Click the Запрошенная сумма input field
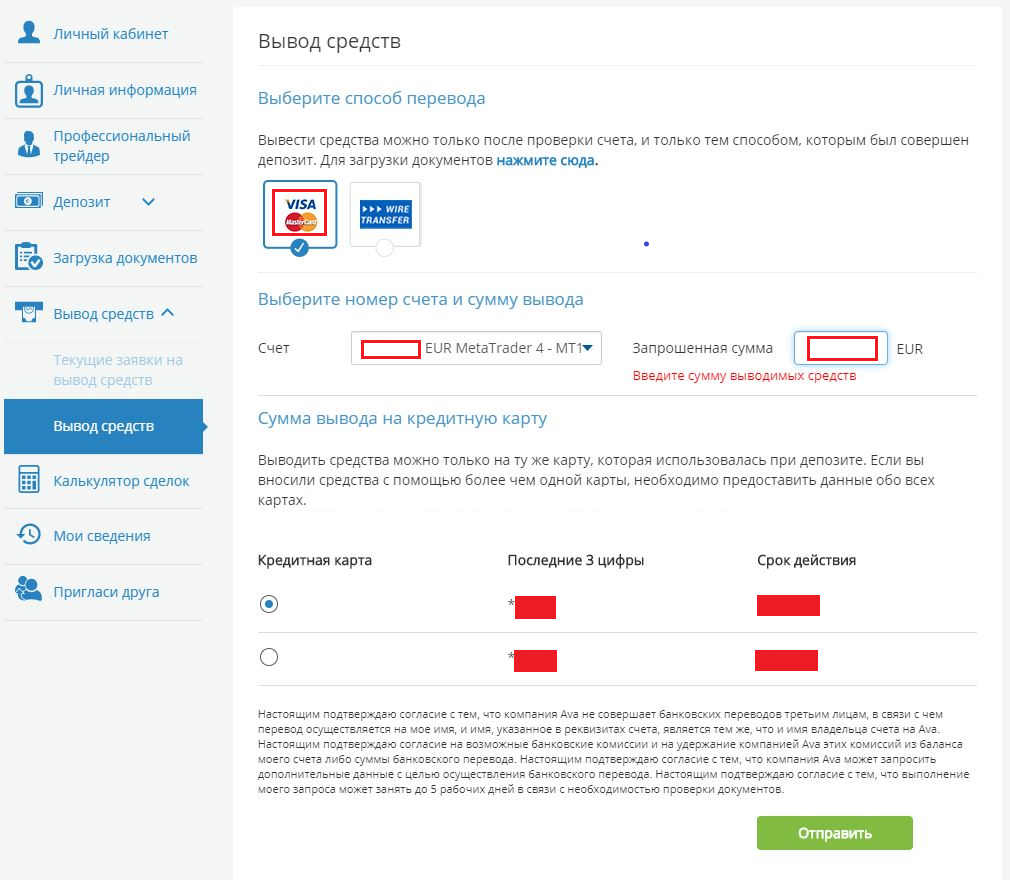This screenshot has height=880, width=1010. [841, 348]
